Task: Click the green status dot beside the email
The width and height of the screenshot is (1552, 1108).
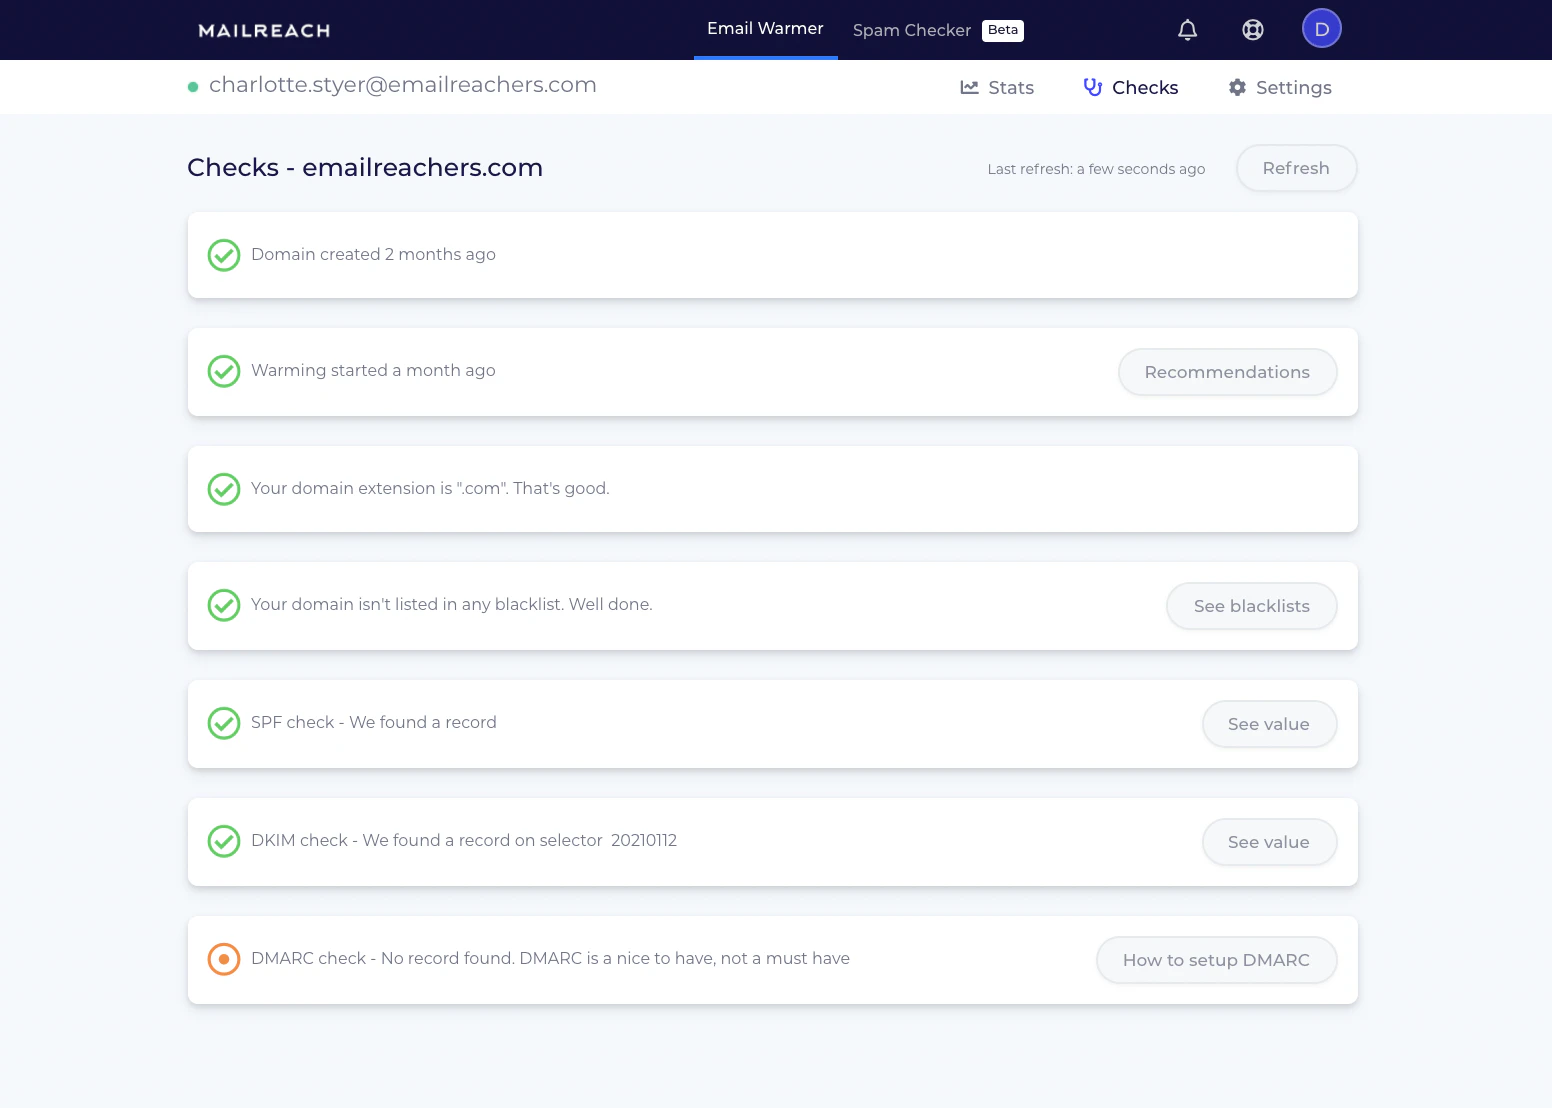Action: coord(193,86)
